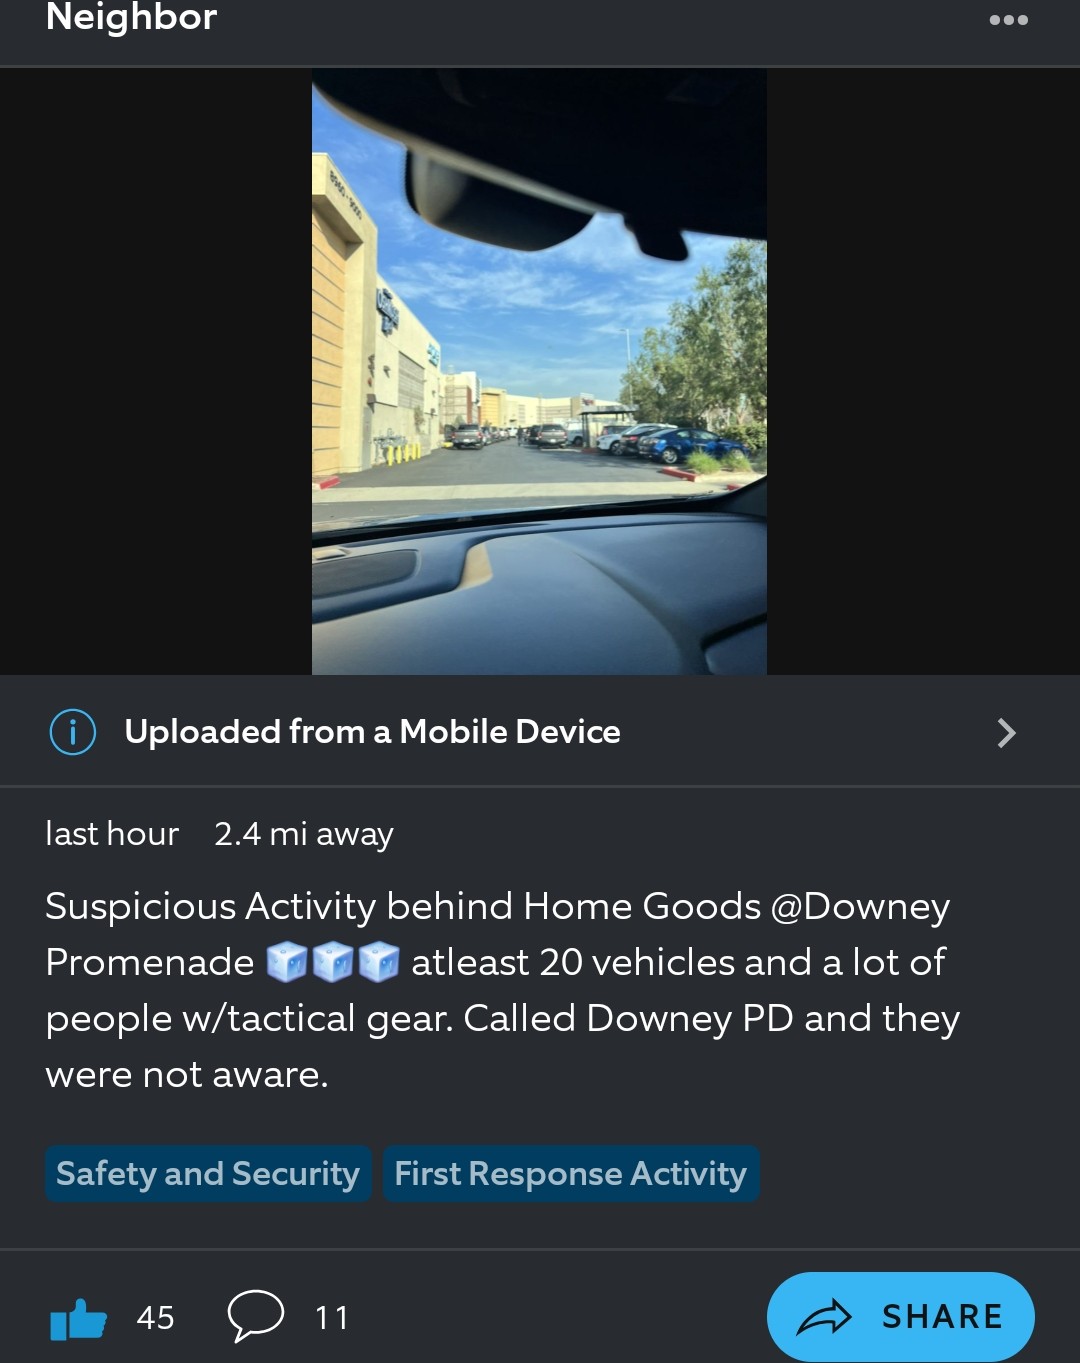This screenshot has width=1080, height=1363.
Task: Tap the 45 likes count
Action: tap(155, 1318)
